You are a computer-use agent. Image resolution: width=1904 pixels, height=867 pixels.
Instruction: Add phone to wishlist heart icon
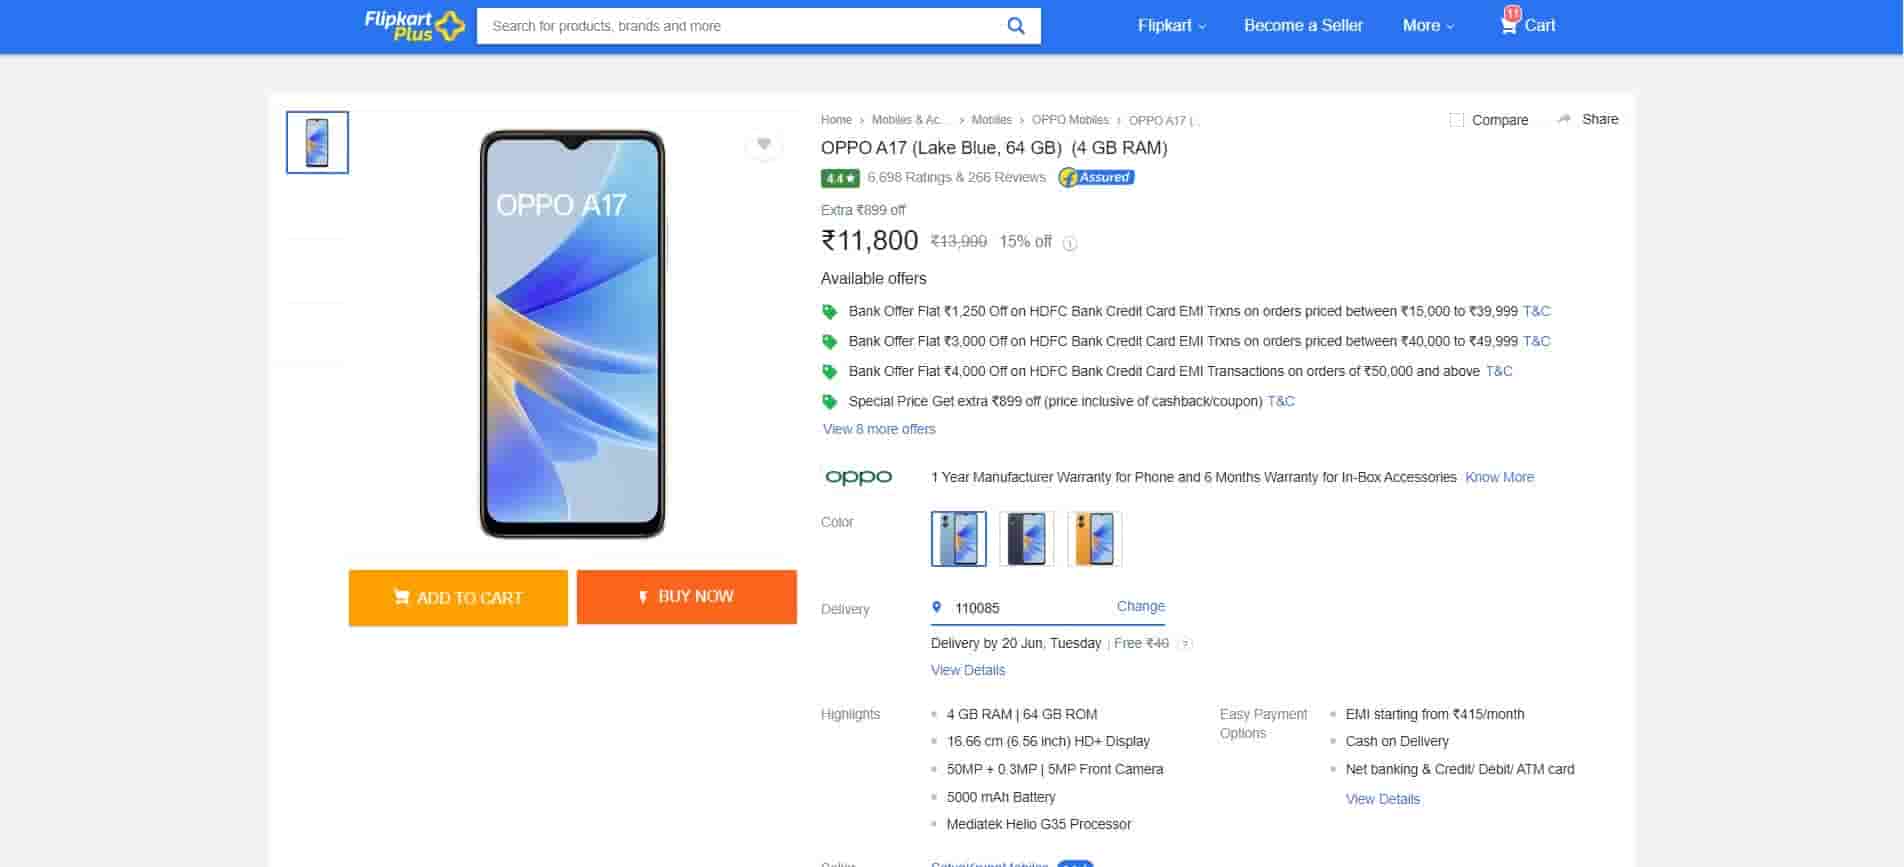764,145
